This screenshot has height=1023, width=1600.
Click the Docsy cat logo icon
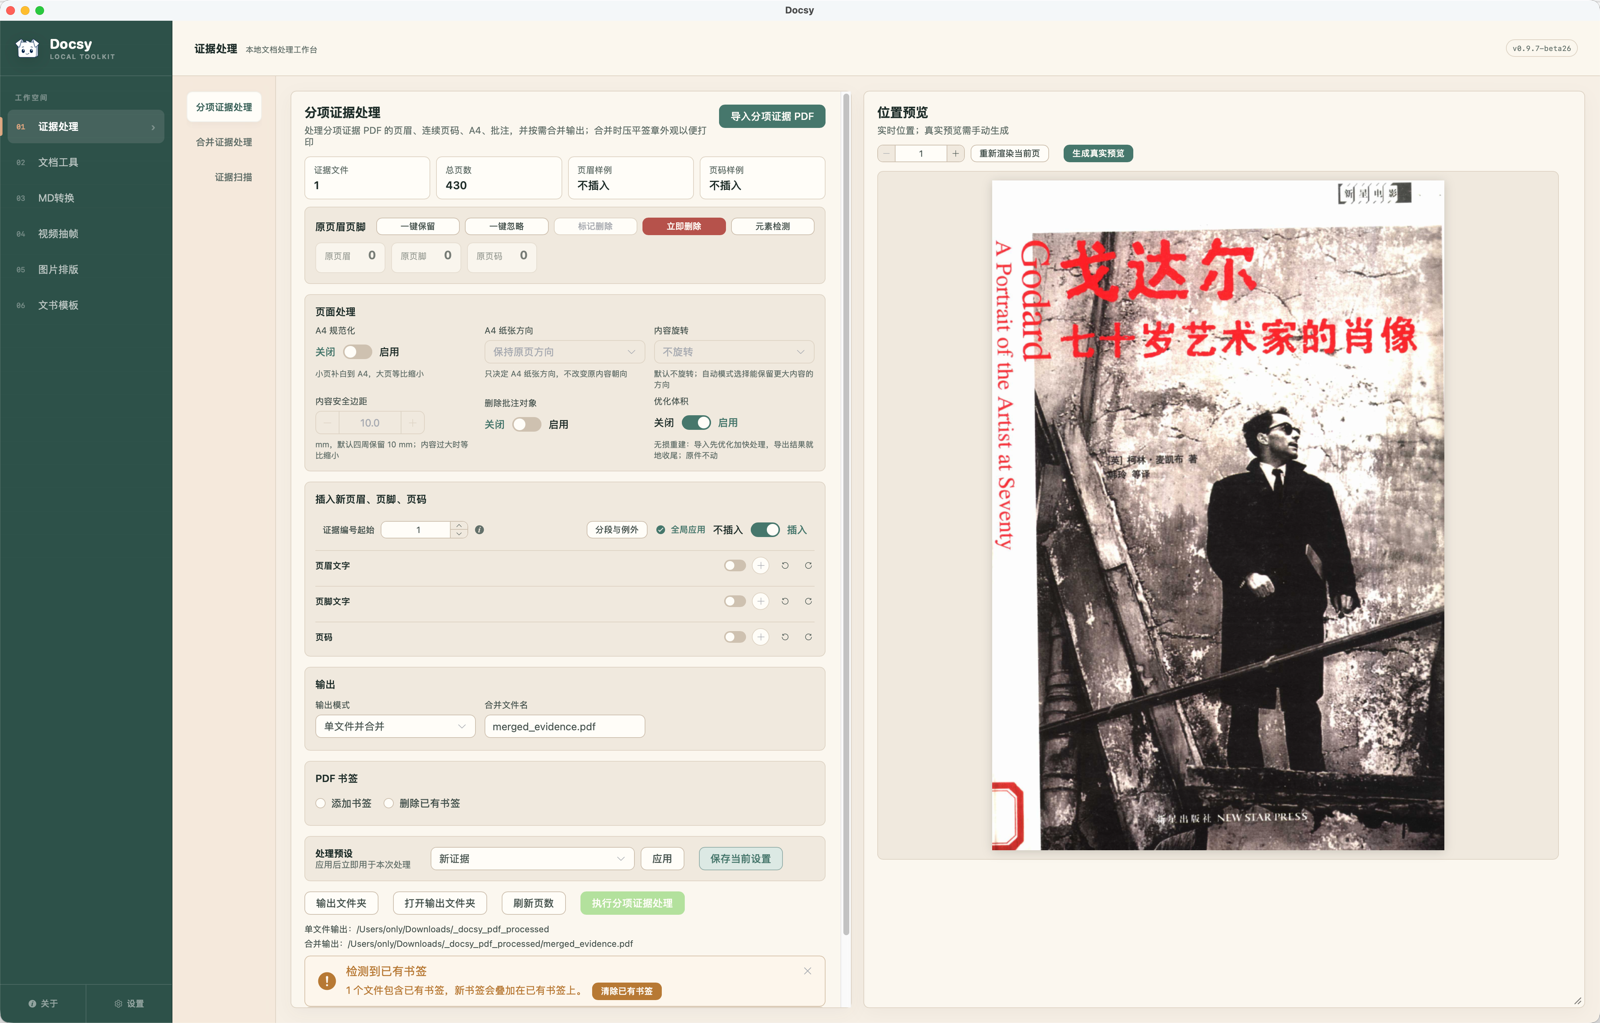[27, 48]
